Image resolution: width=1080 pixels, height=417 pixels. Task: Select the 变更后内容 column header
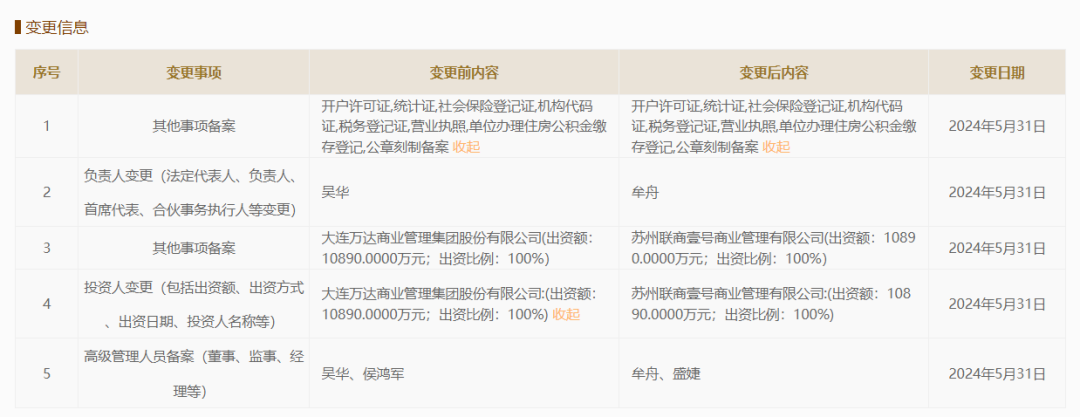(773, 73)
